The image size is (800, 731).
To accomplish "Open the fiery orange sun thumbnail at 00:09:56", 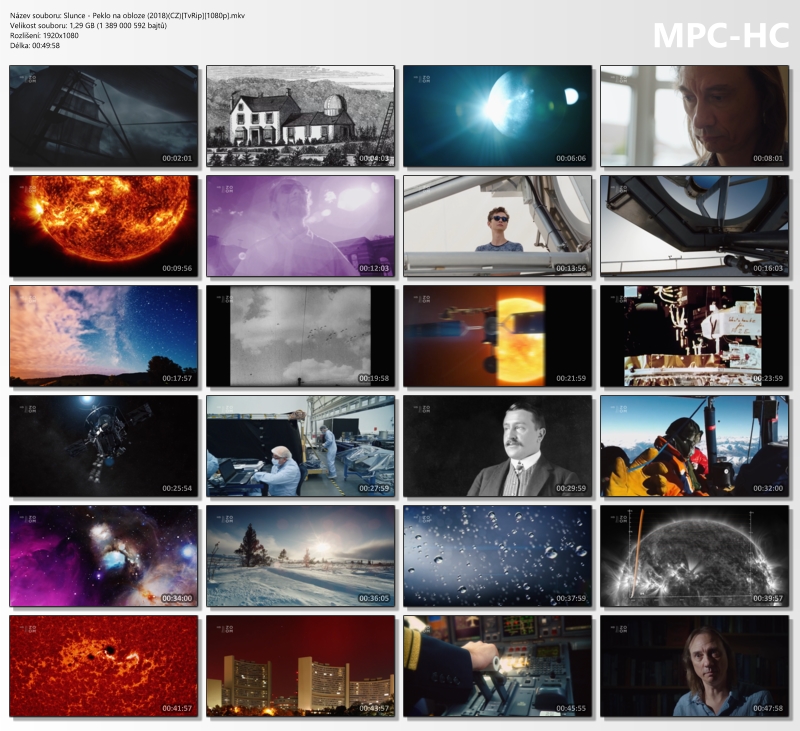I will tap(104, 226).
